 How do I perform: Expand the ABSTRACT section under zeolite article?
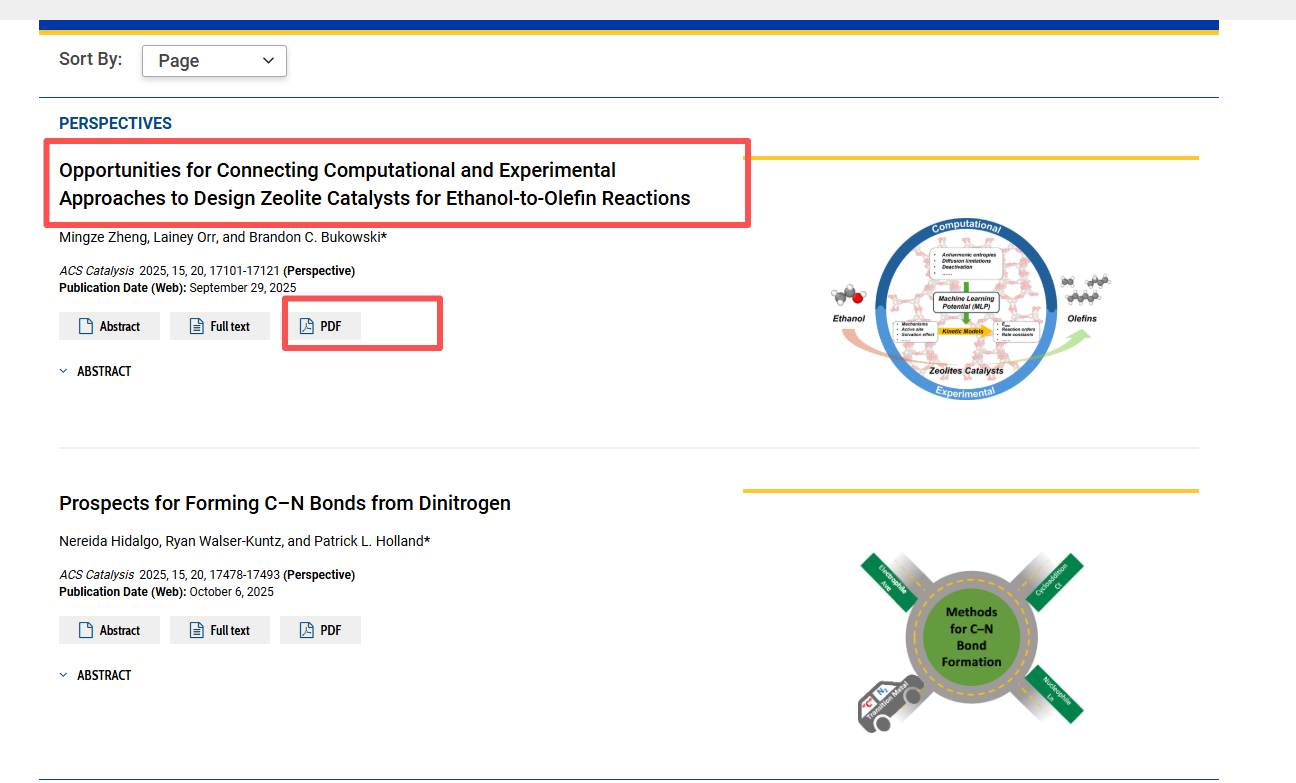point(96,371)
